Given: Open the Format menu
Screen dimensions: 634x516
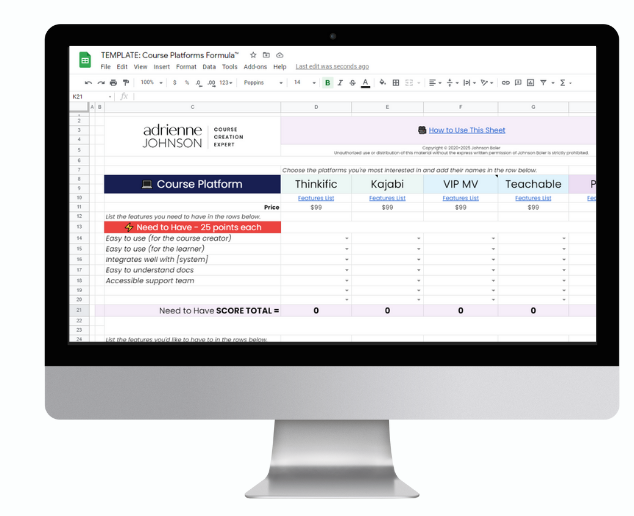Looking at the screenshot, I should [x=186, y=67].
